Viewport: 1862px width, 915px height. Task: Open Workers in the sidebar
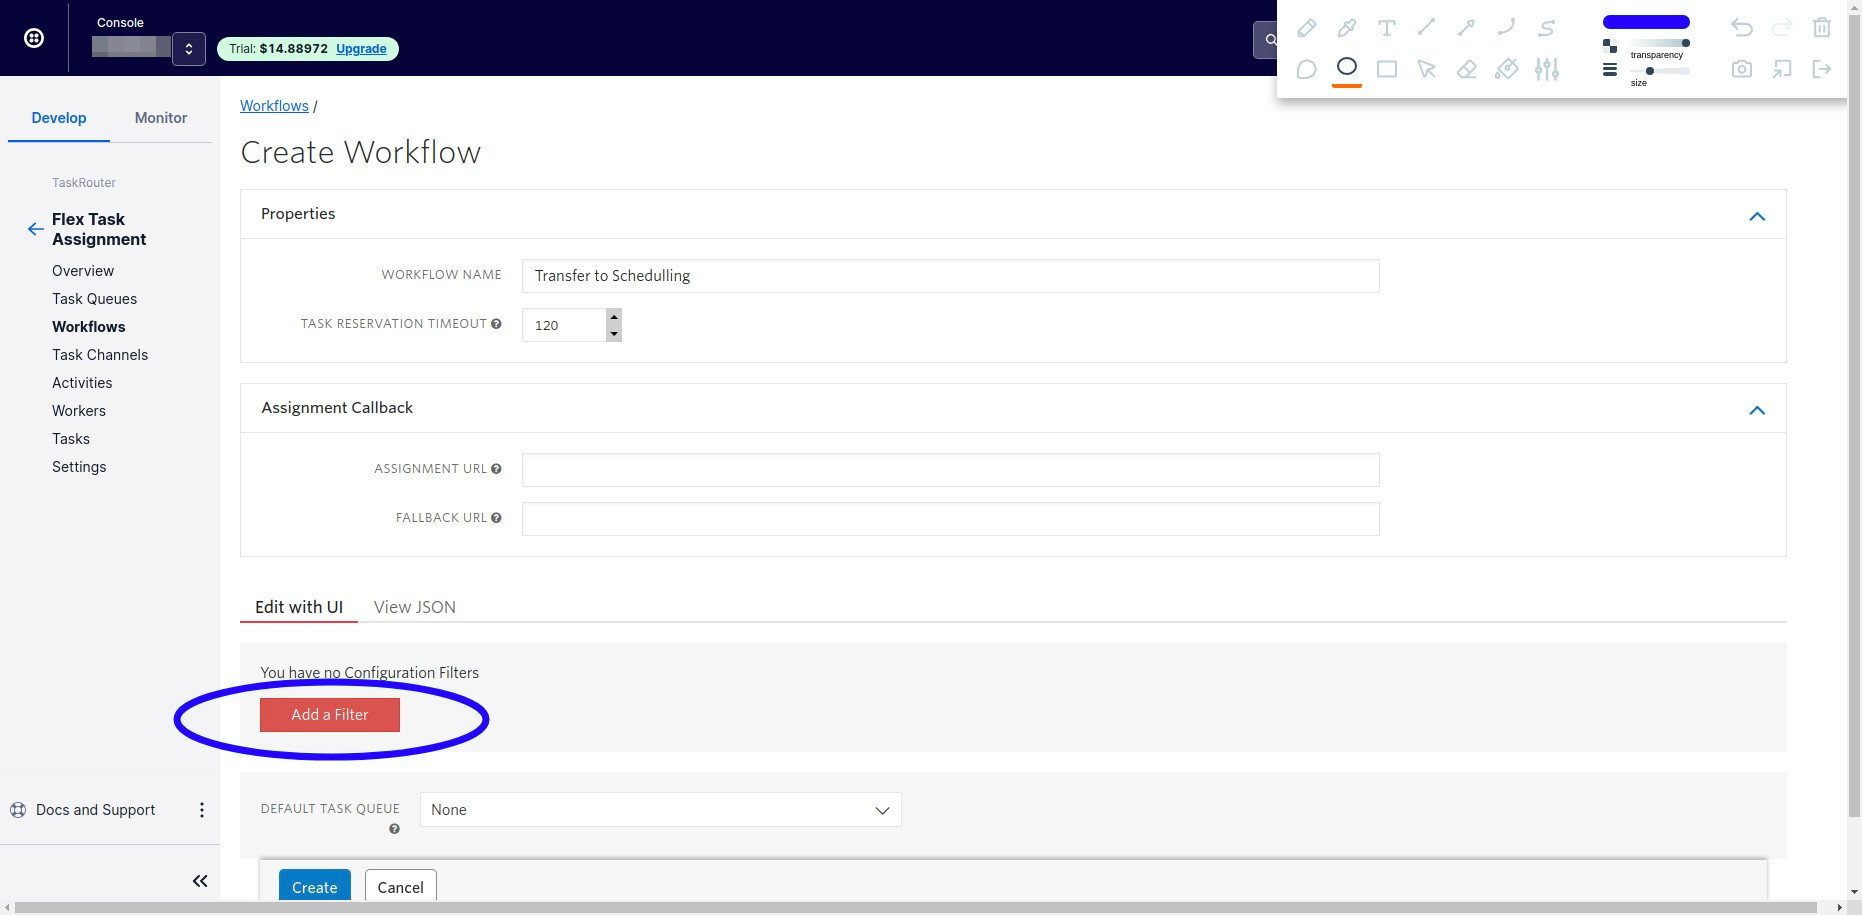[x=79, y=411]
